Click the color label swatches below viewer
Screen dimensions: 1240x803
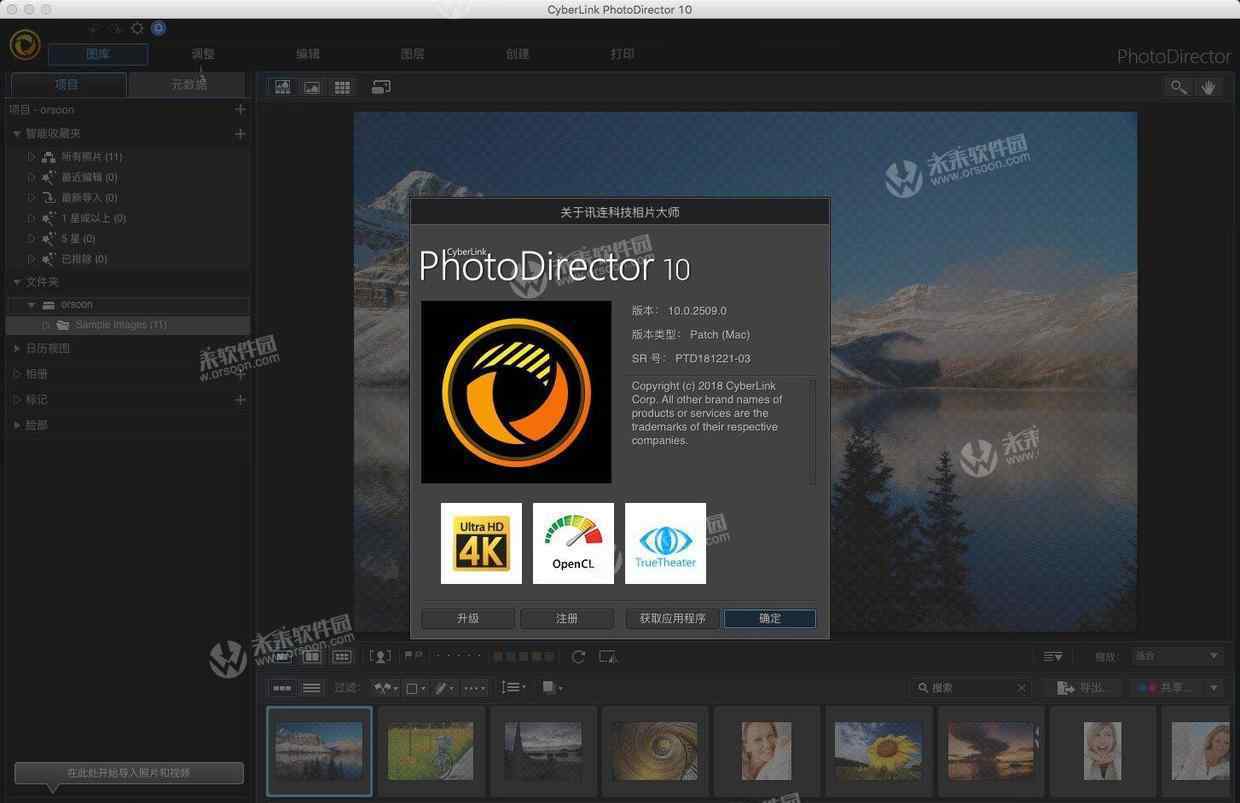point(524,656)
